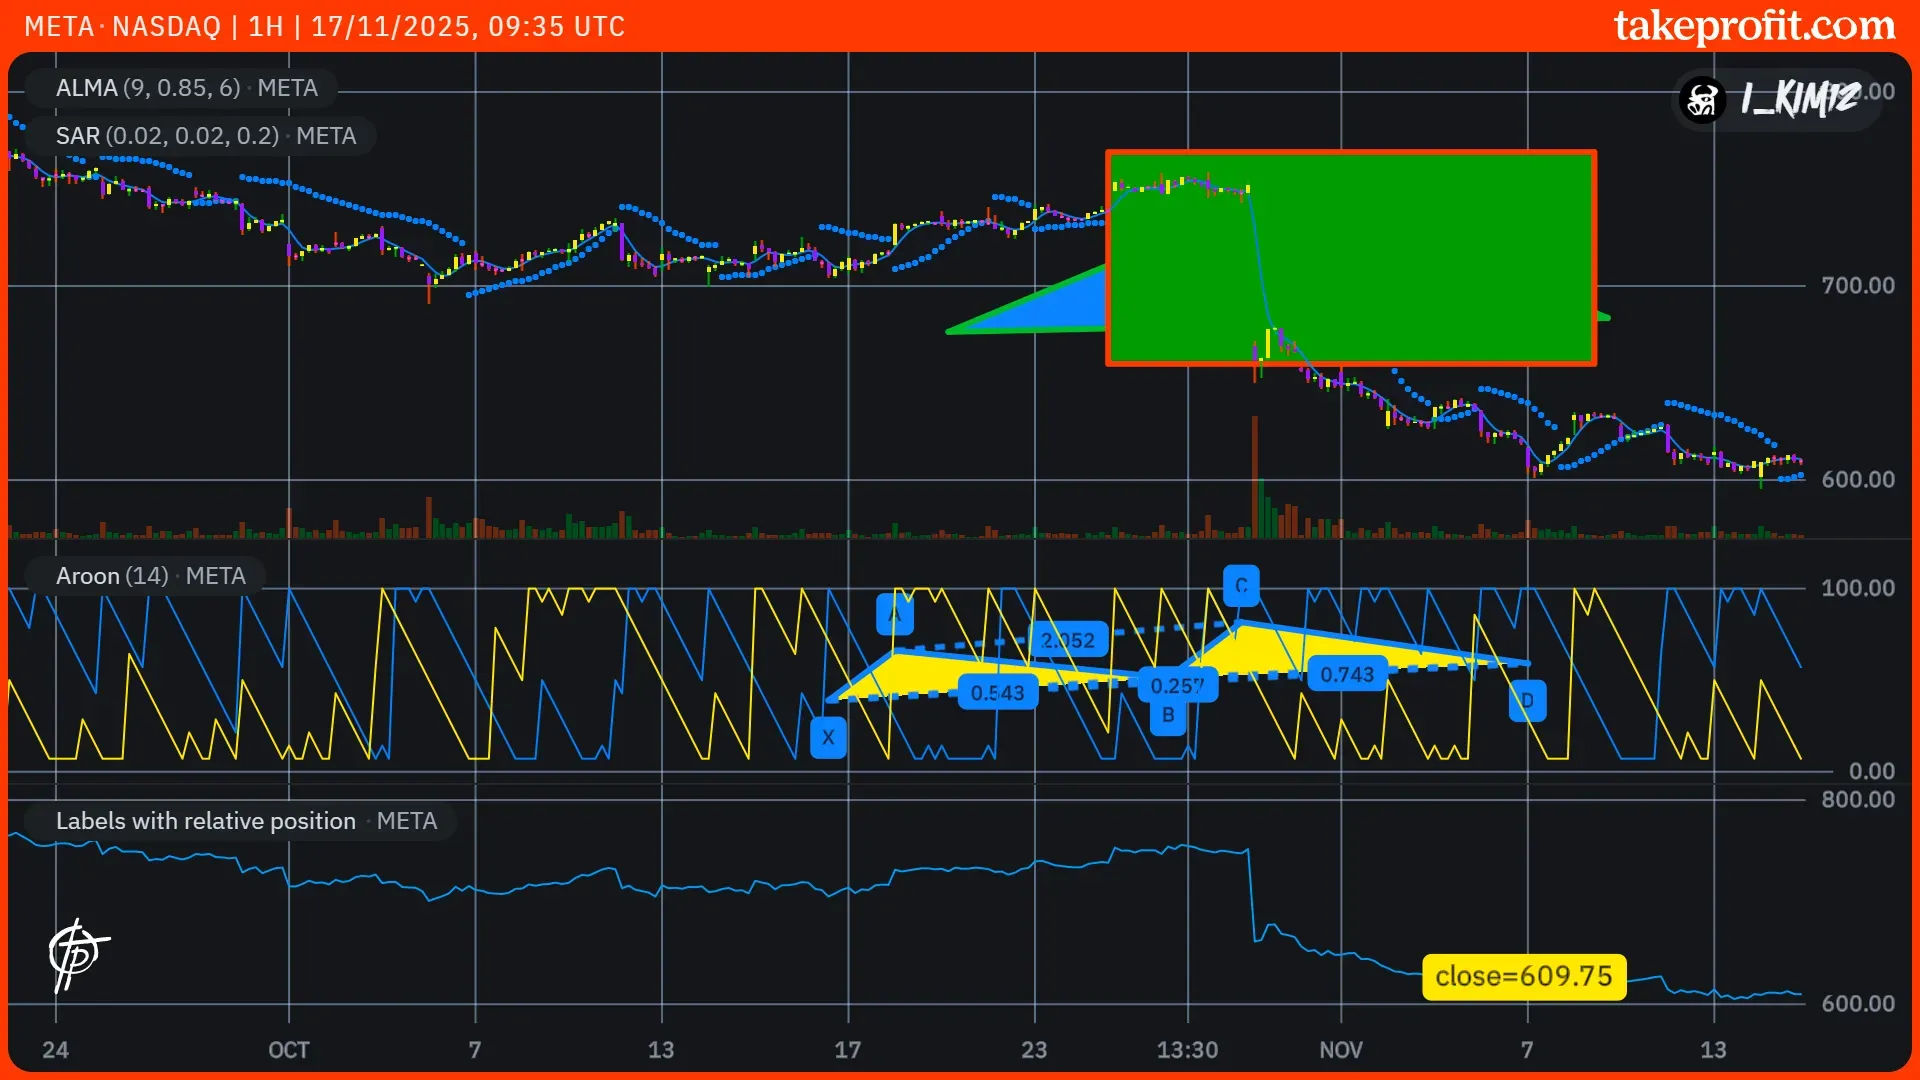Select the ALMA (9, 0.85, 6) indicator label
Viewport: 1920px width, 1080px height.
pos(186,88)
